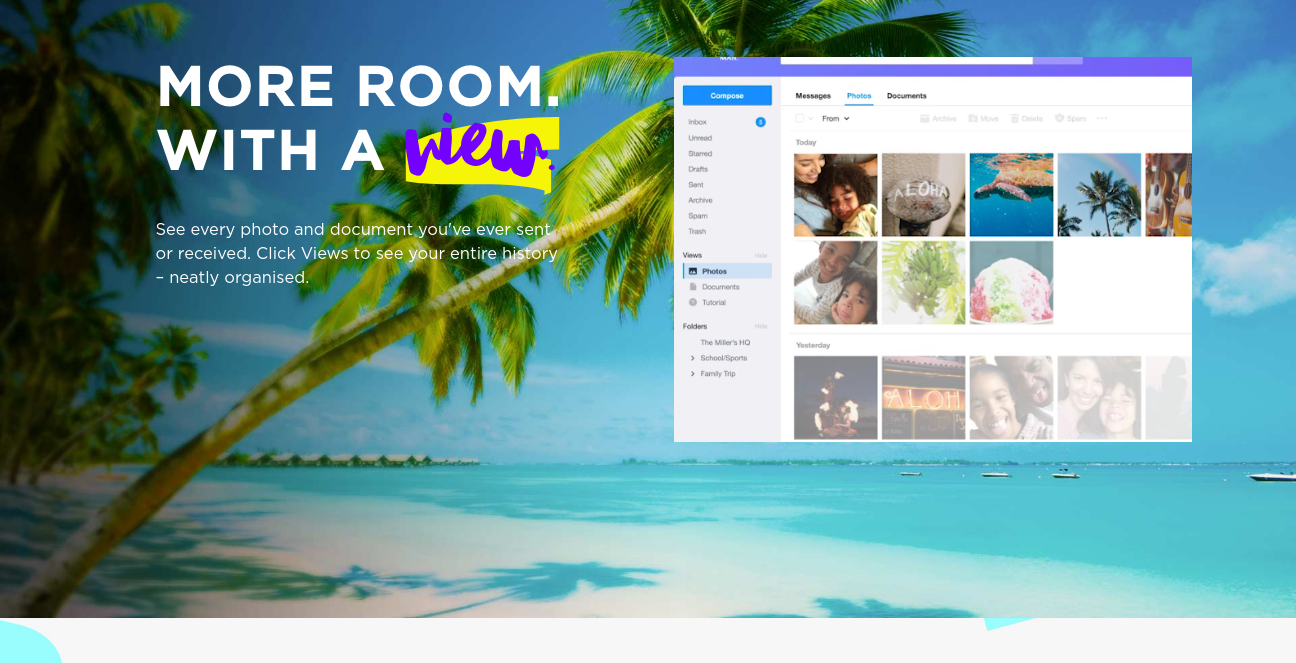The image size is (1296, 663).
Task: Open the sea turtle underwater photo
Action: click(1011, 195)
